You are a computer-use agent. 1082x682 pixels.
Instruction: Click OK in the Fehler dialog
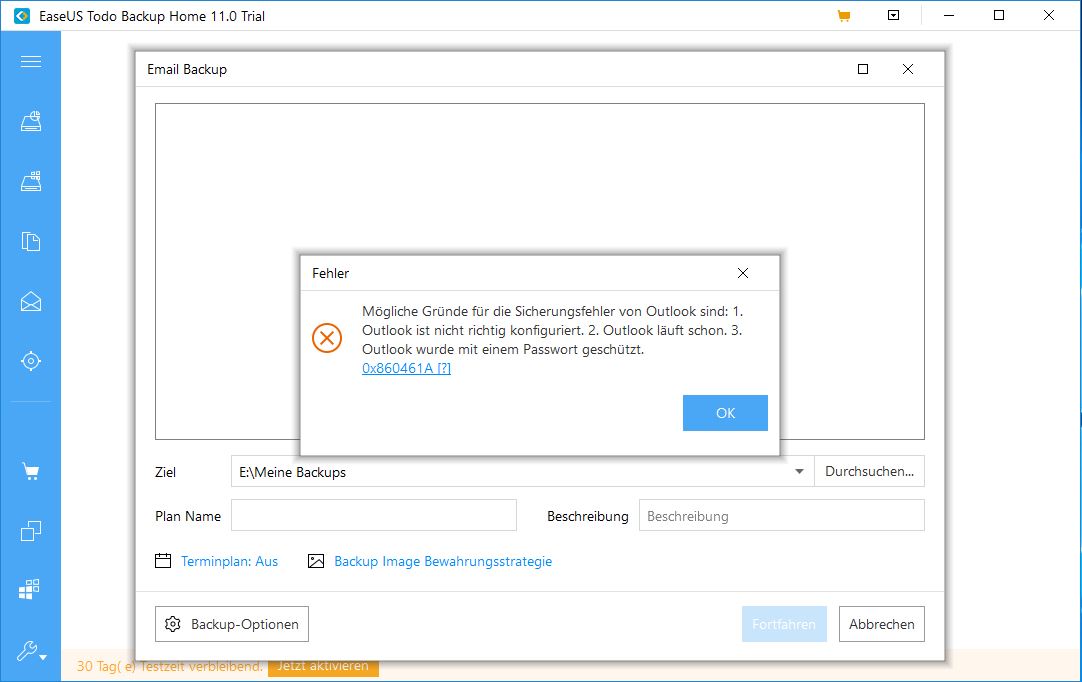725,413
